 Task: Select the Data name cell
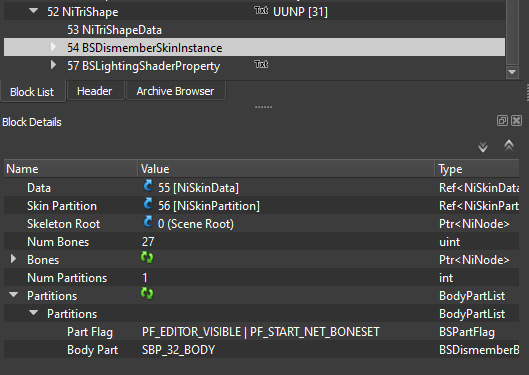coord(39,188)
